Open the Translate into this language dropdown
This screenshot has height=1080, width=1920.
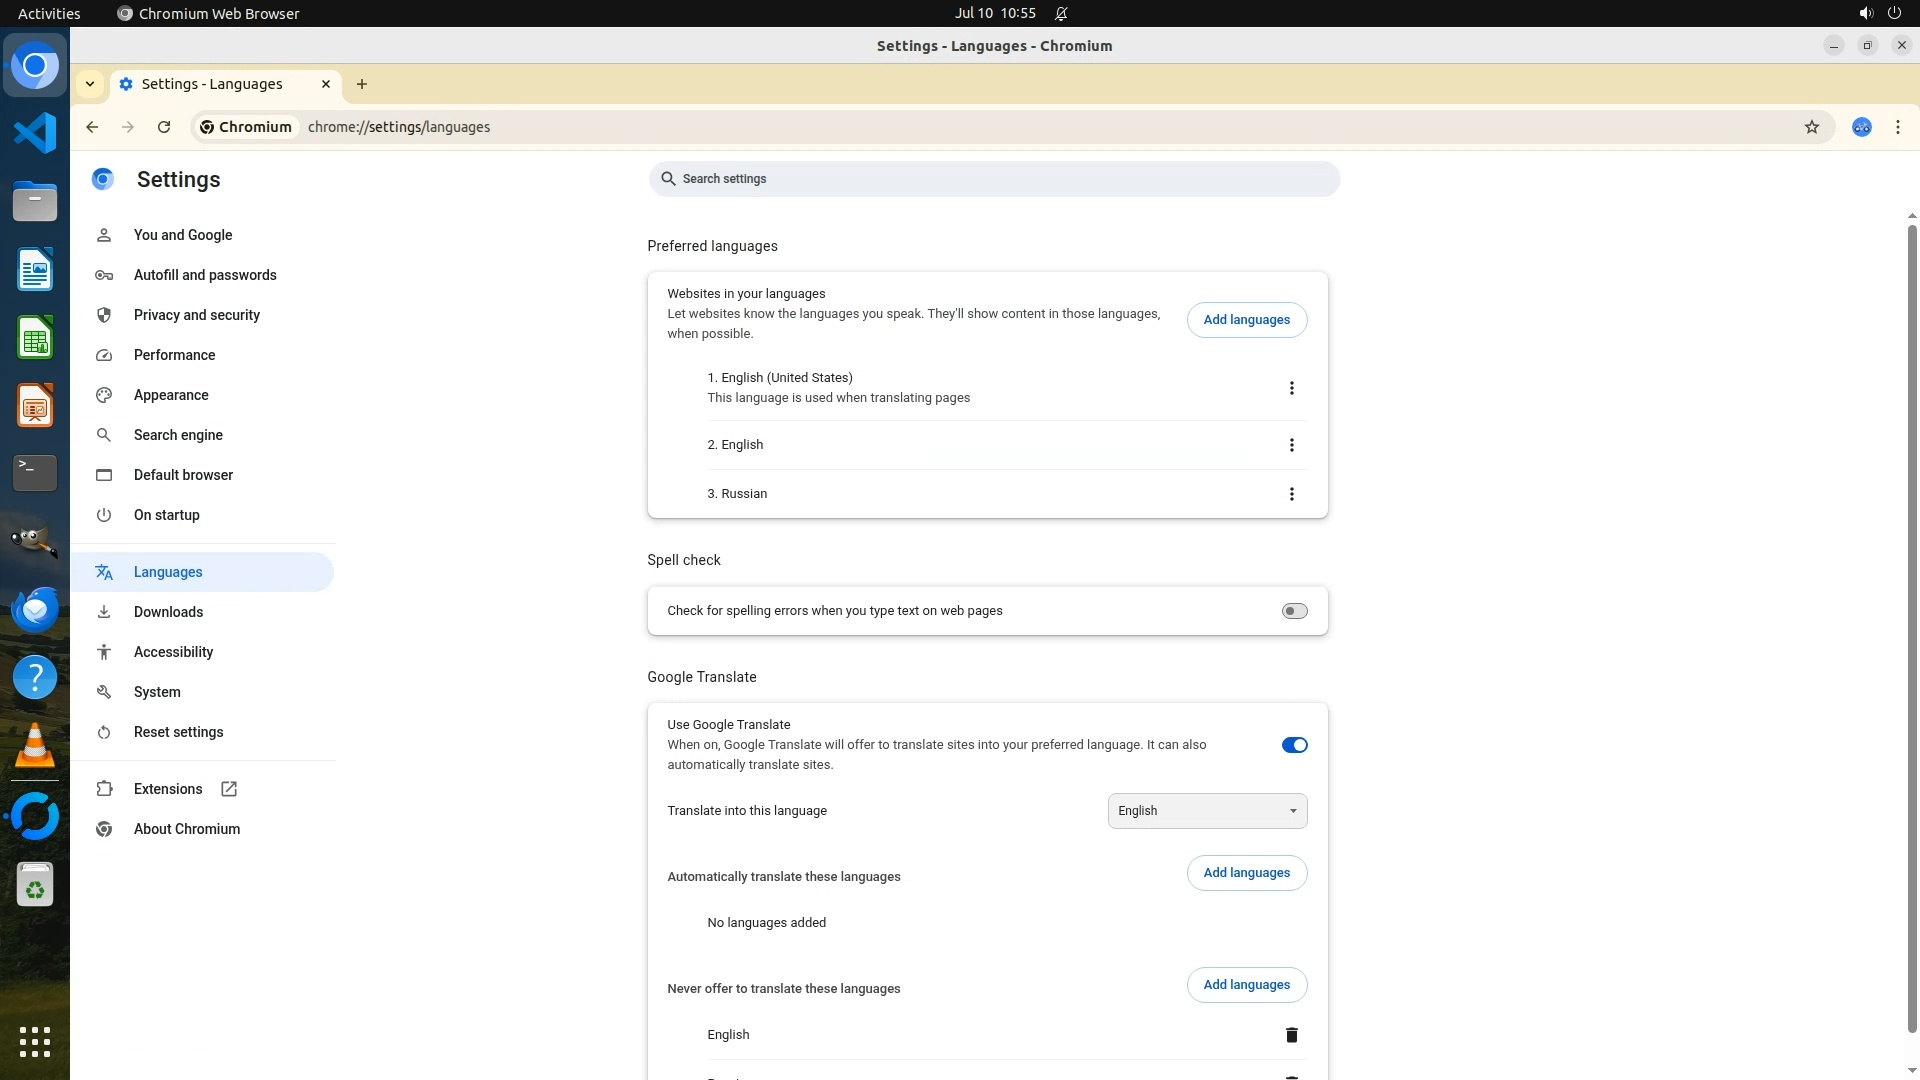(1207, 811)
